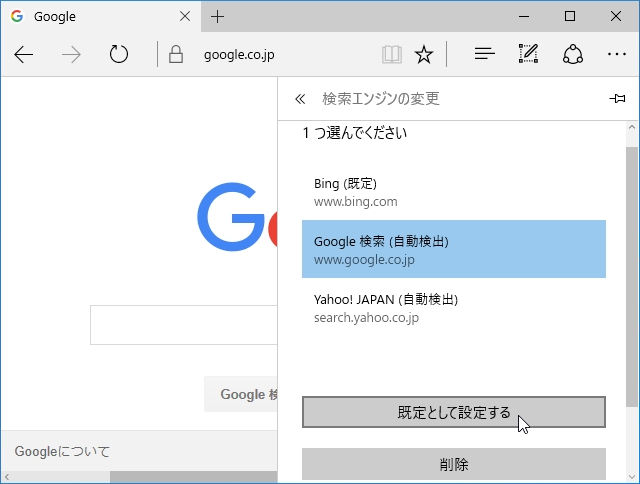Open reading view book icon

tap(392, 54)
